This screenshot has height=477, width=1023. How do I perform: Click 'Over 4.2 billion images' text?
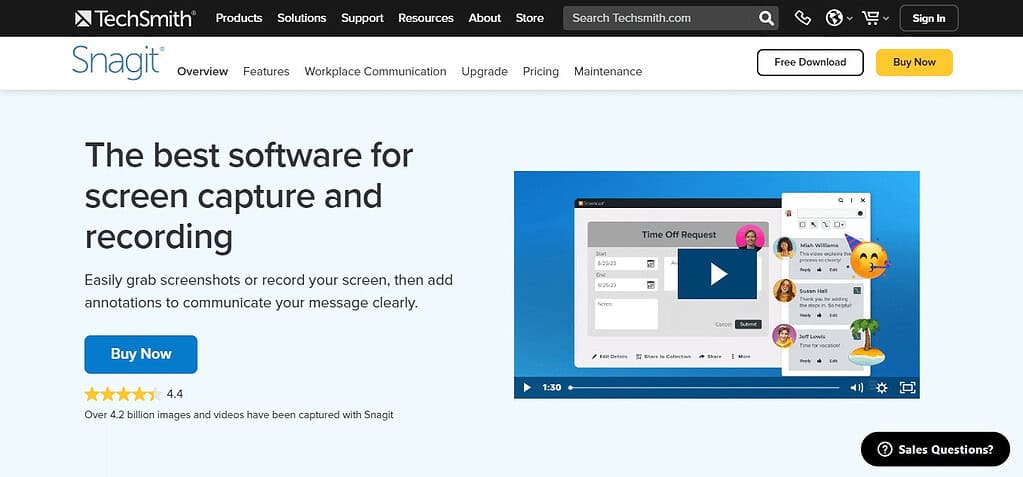point(239,414)
